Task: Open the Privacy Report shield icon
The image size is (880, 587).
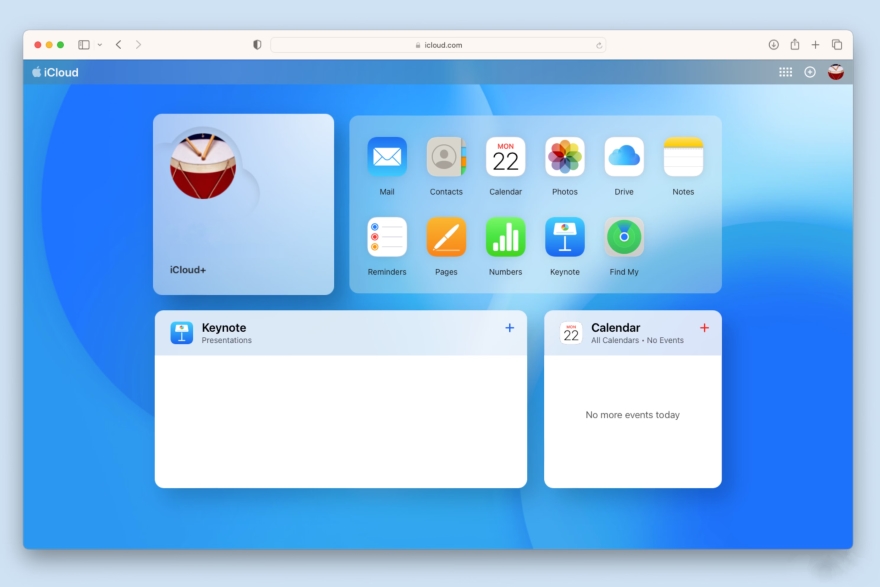Action: pyautogui.click(x=257, y=44)
